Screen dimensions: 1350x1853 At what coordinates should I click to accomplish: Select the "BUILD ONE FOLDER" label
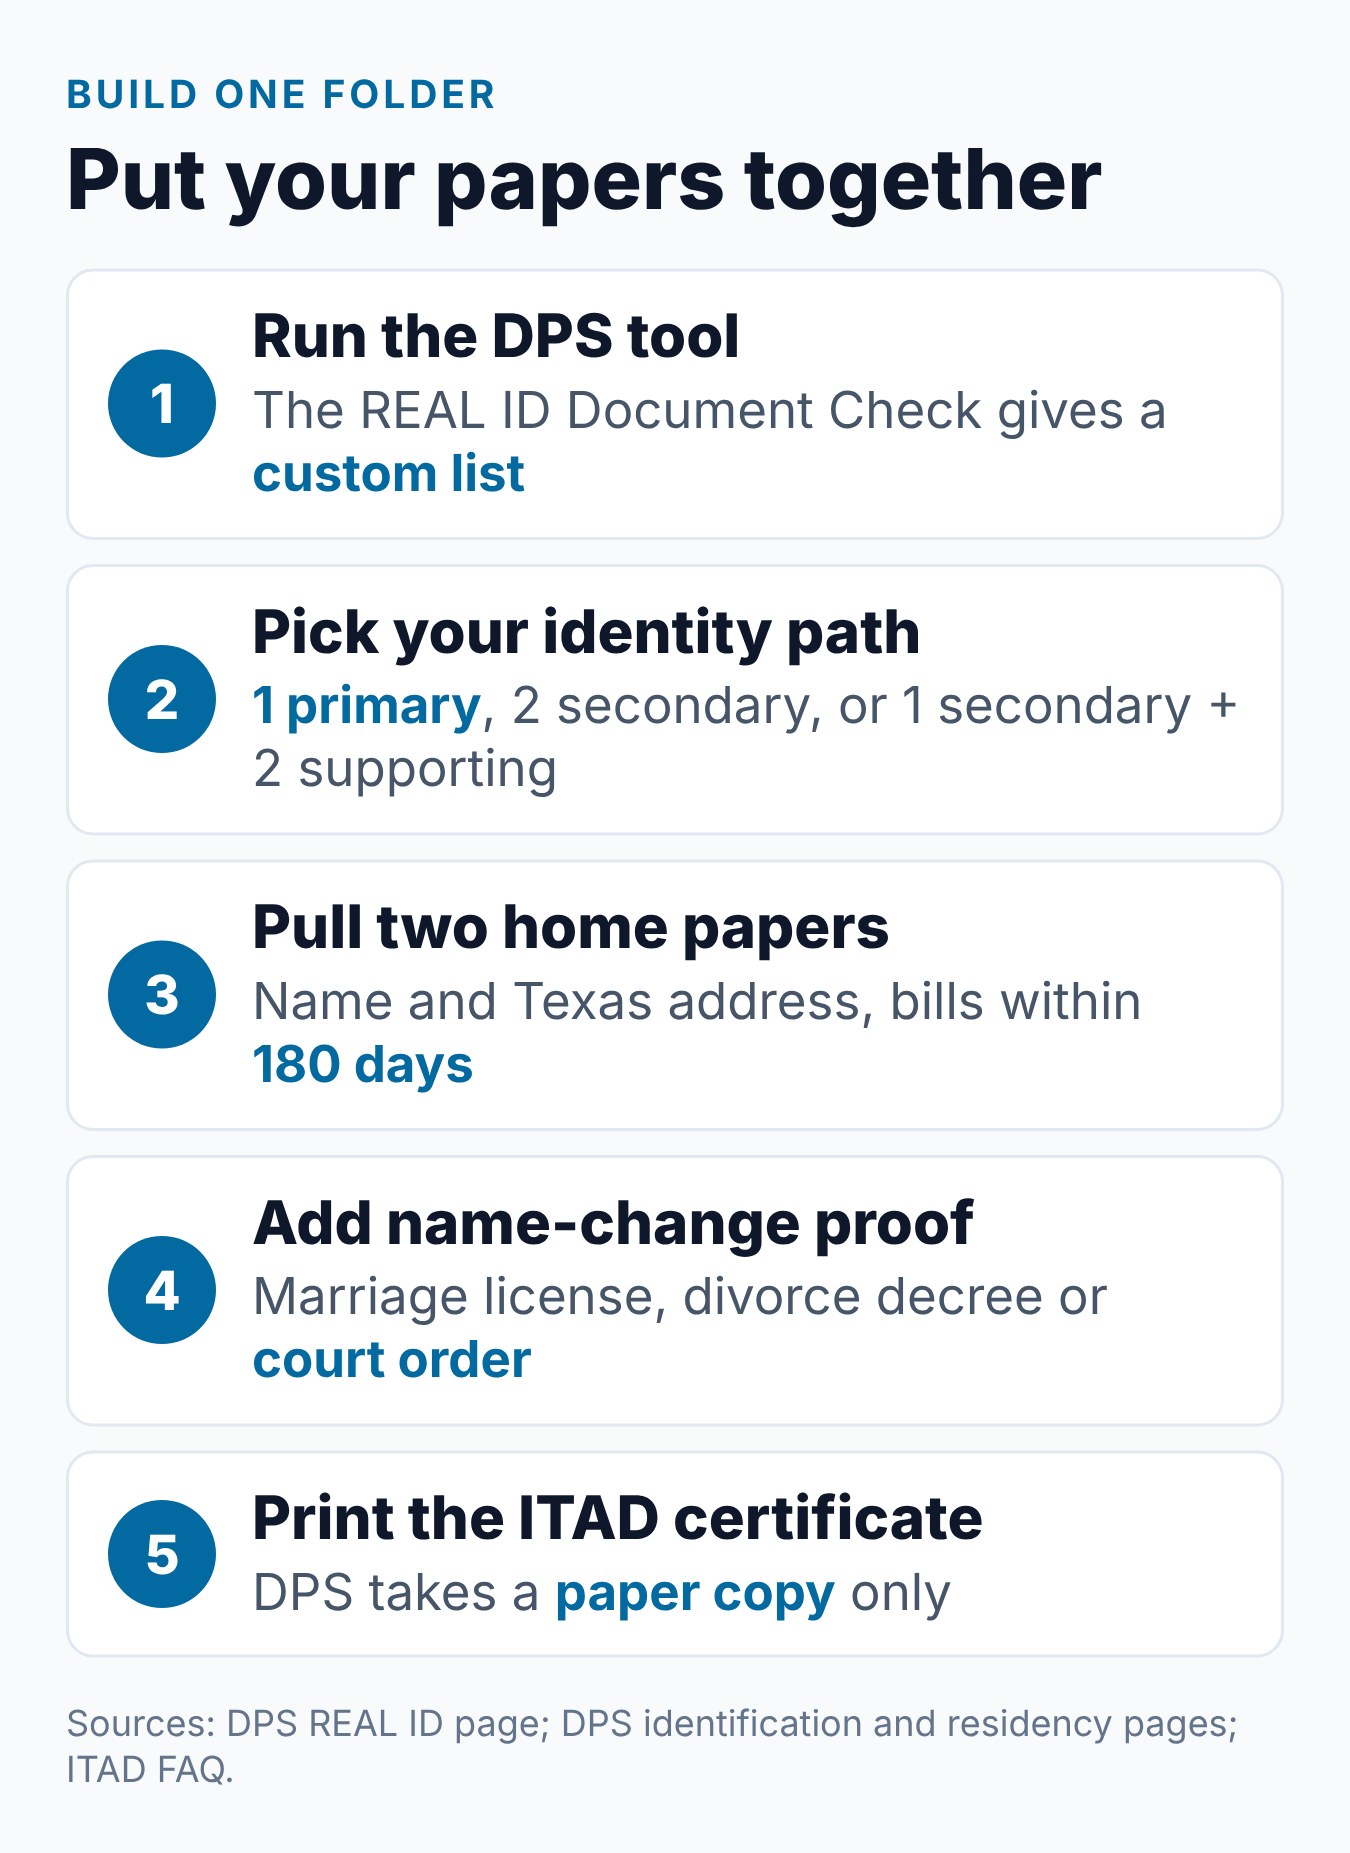[x=281, y=95]
